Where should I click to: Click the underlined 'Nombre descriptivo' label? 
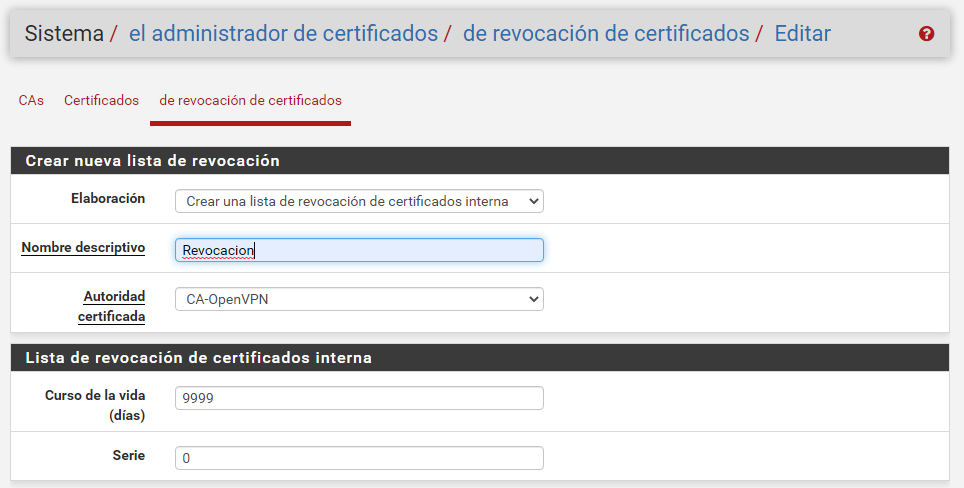pyautogui.click(x=83, y=248)
